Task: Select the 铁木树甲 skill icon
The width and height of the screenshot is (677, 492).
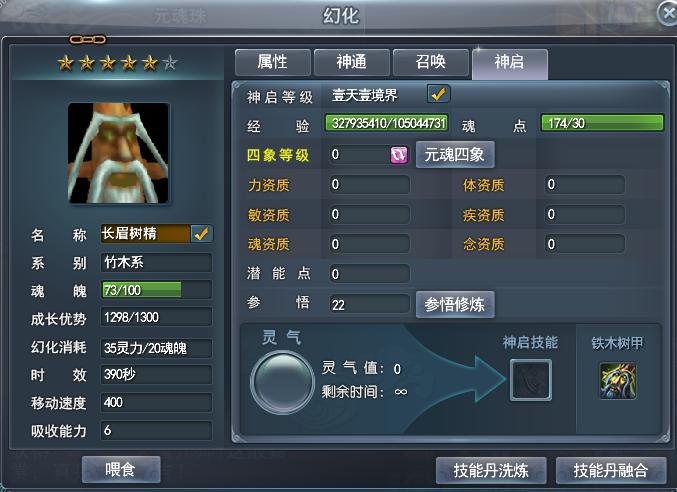Action: tap(618, 381)
